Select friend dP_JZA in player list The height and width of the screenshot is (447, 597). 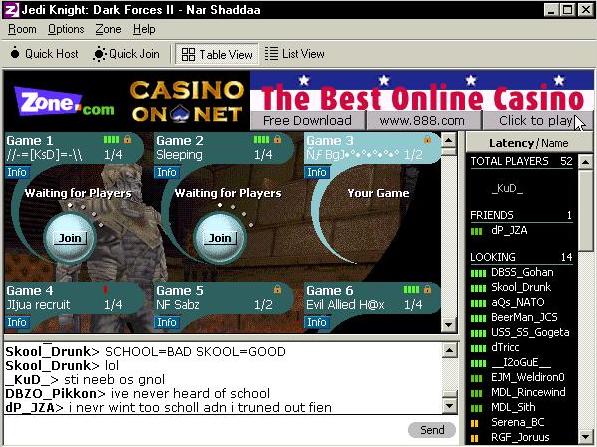pyautogui.click(x=509, y=230)
